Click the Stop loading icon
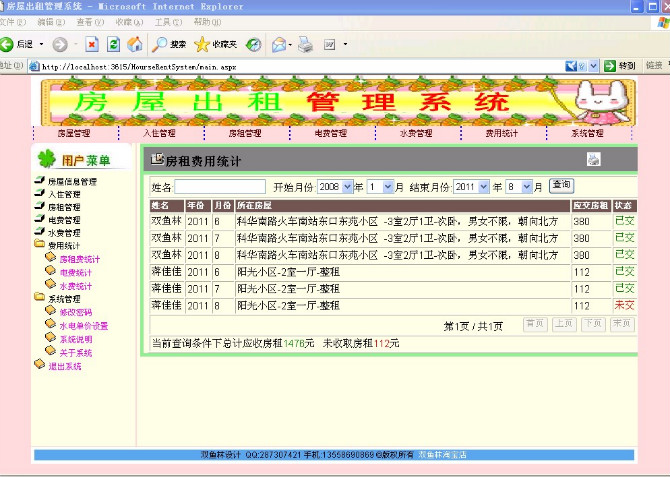 pyautogui.click(x=91, y=44)
